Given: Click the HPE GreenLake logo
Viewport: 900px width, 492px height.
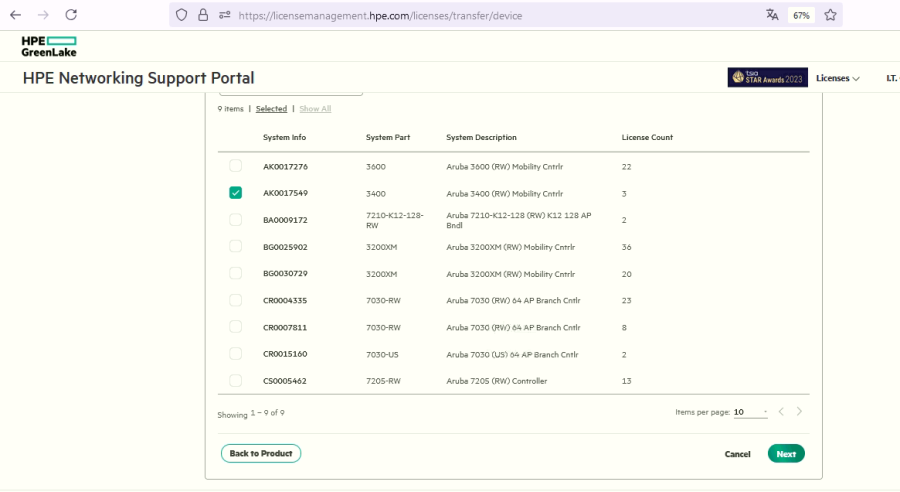Looking at the screenshot, I should (48, 46).
